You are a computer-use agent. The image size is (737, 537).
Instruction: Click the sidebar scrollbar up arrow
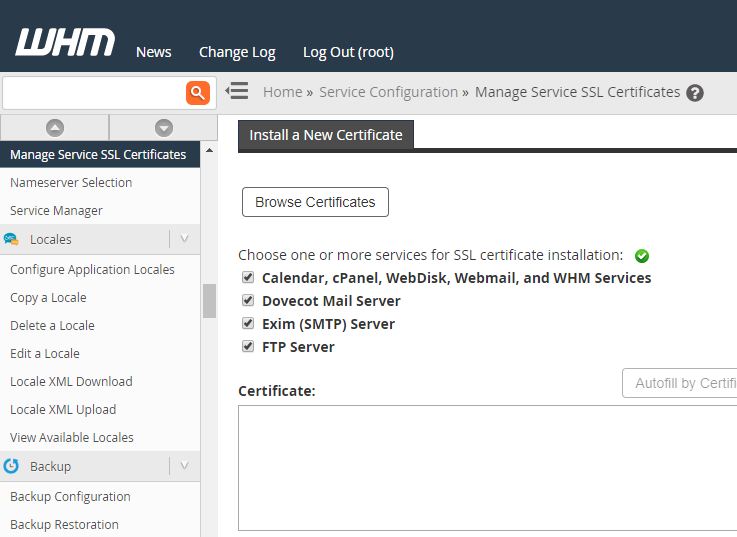(209, 150)
